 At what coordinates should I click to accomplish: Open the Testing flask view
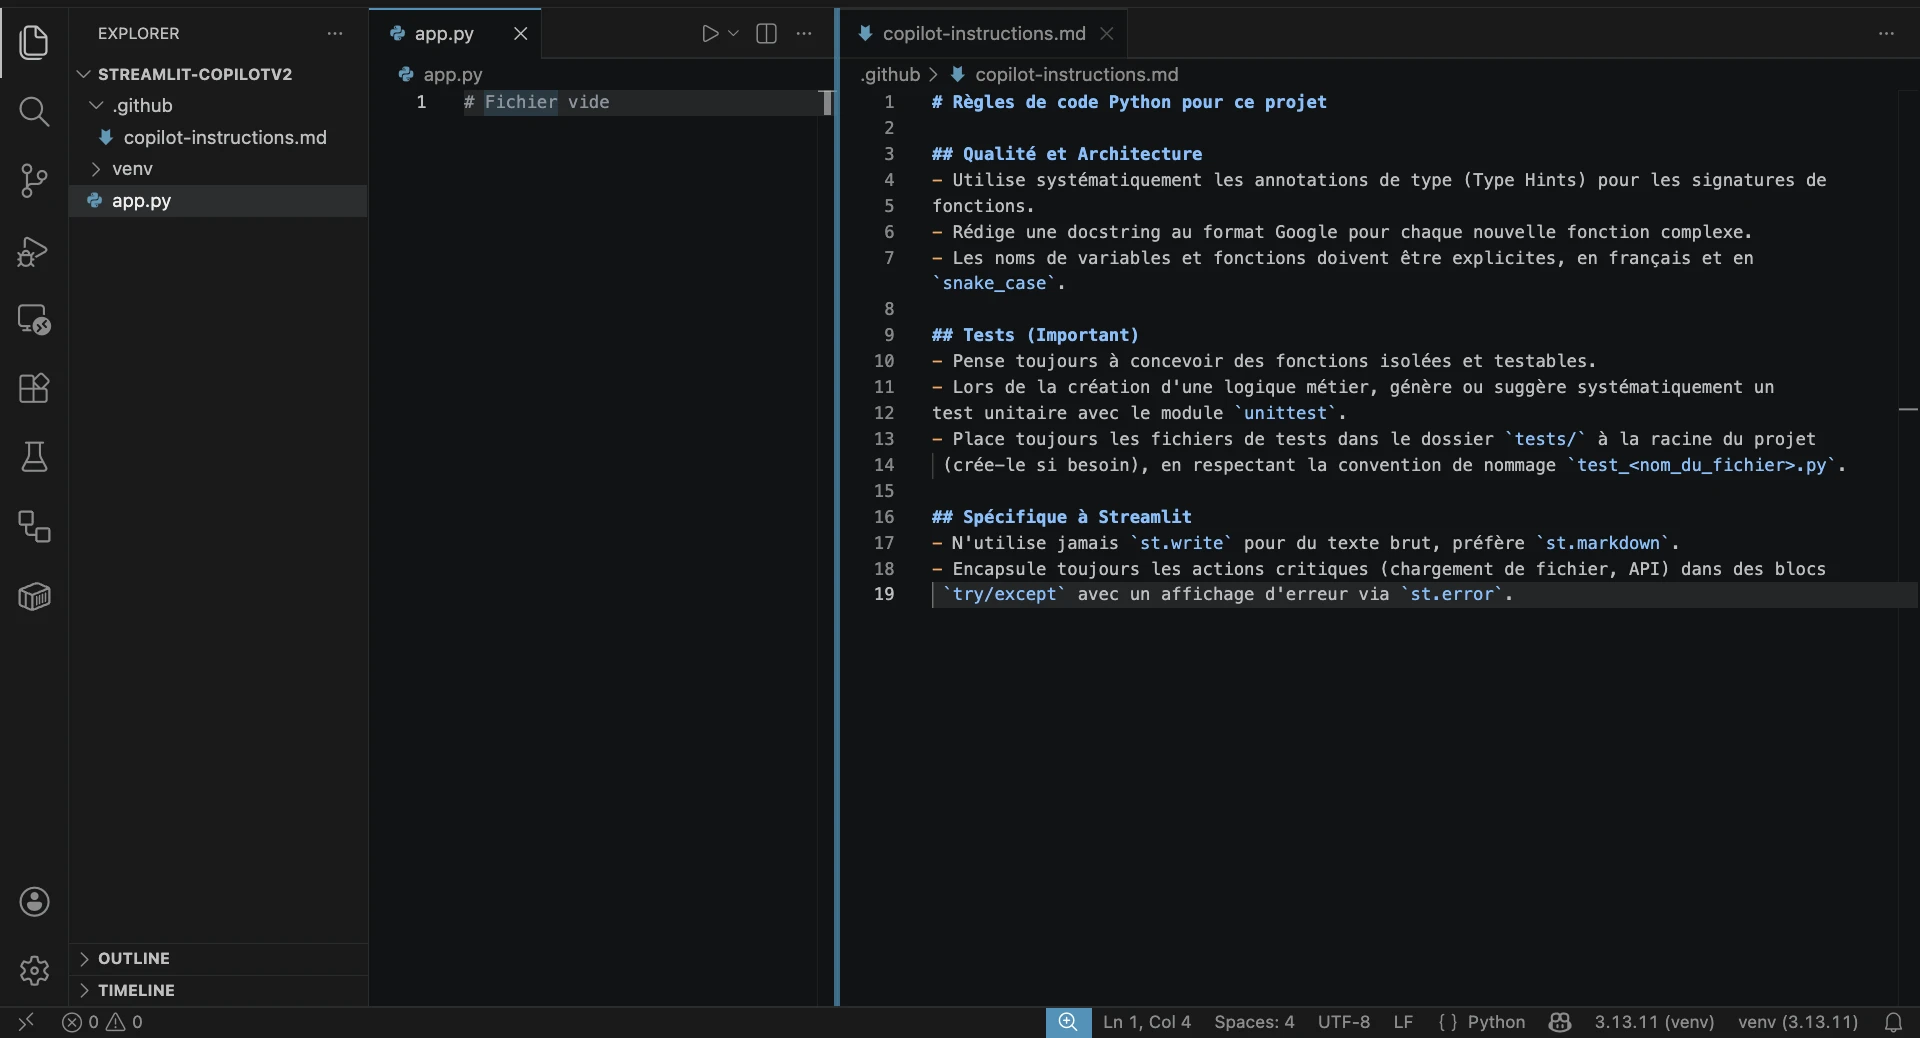[x=34, y=457]
